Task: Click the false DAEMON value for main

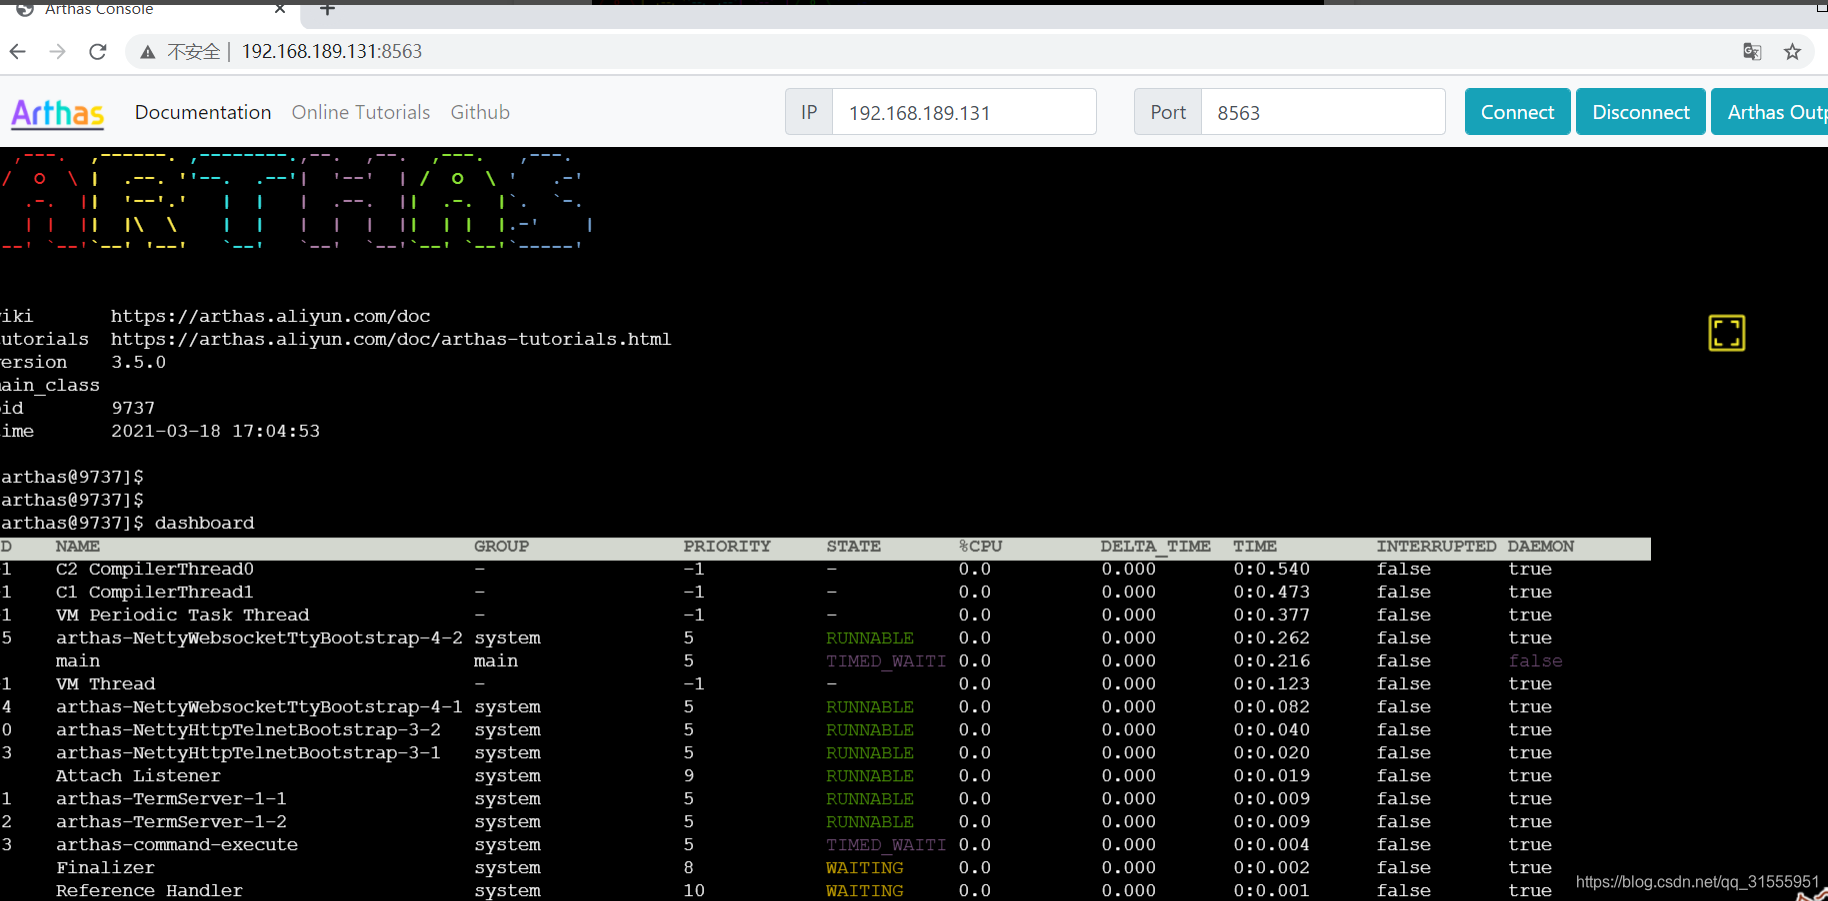Action: 1536,661
